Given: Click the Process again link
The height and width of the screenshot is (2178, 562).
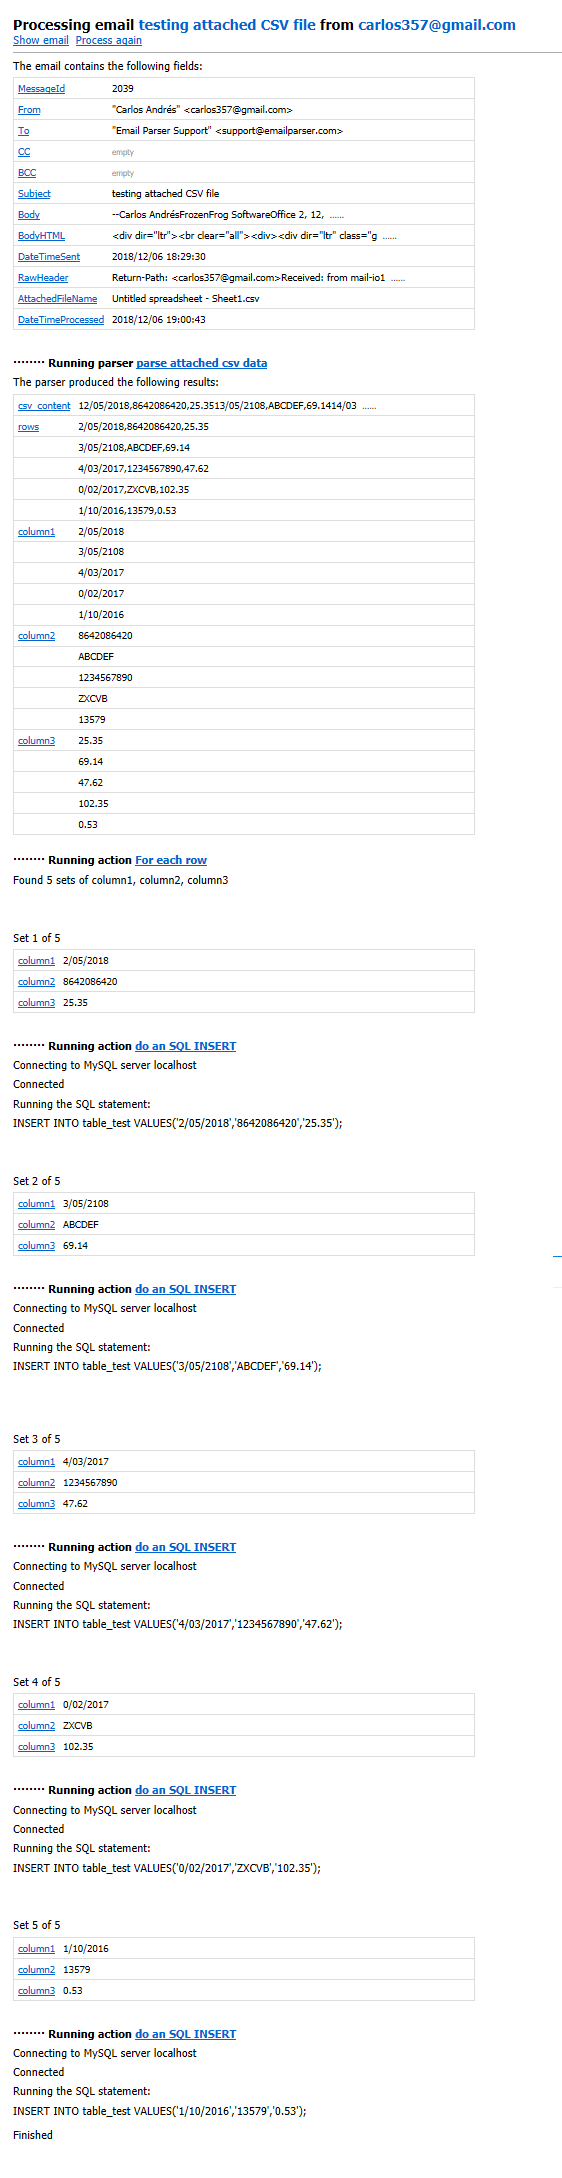Looking at the screenshot, I should [x=109, y=40].
